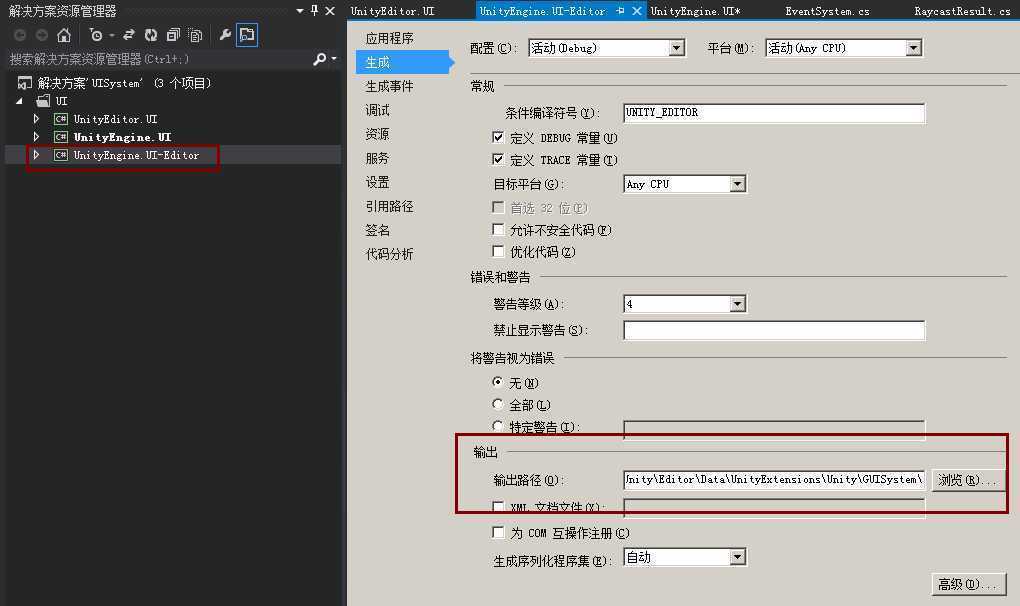The image size is (1020, 606).
Task: Open the Solution Explorer window position dropdown arrow
Action: coord(299,11)
